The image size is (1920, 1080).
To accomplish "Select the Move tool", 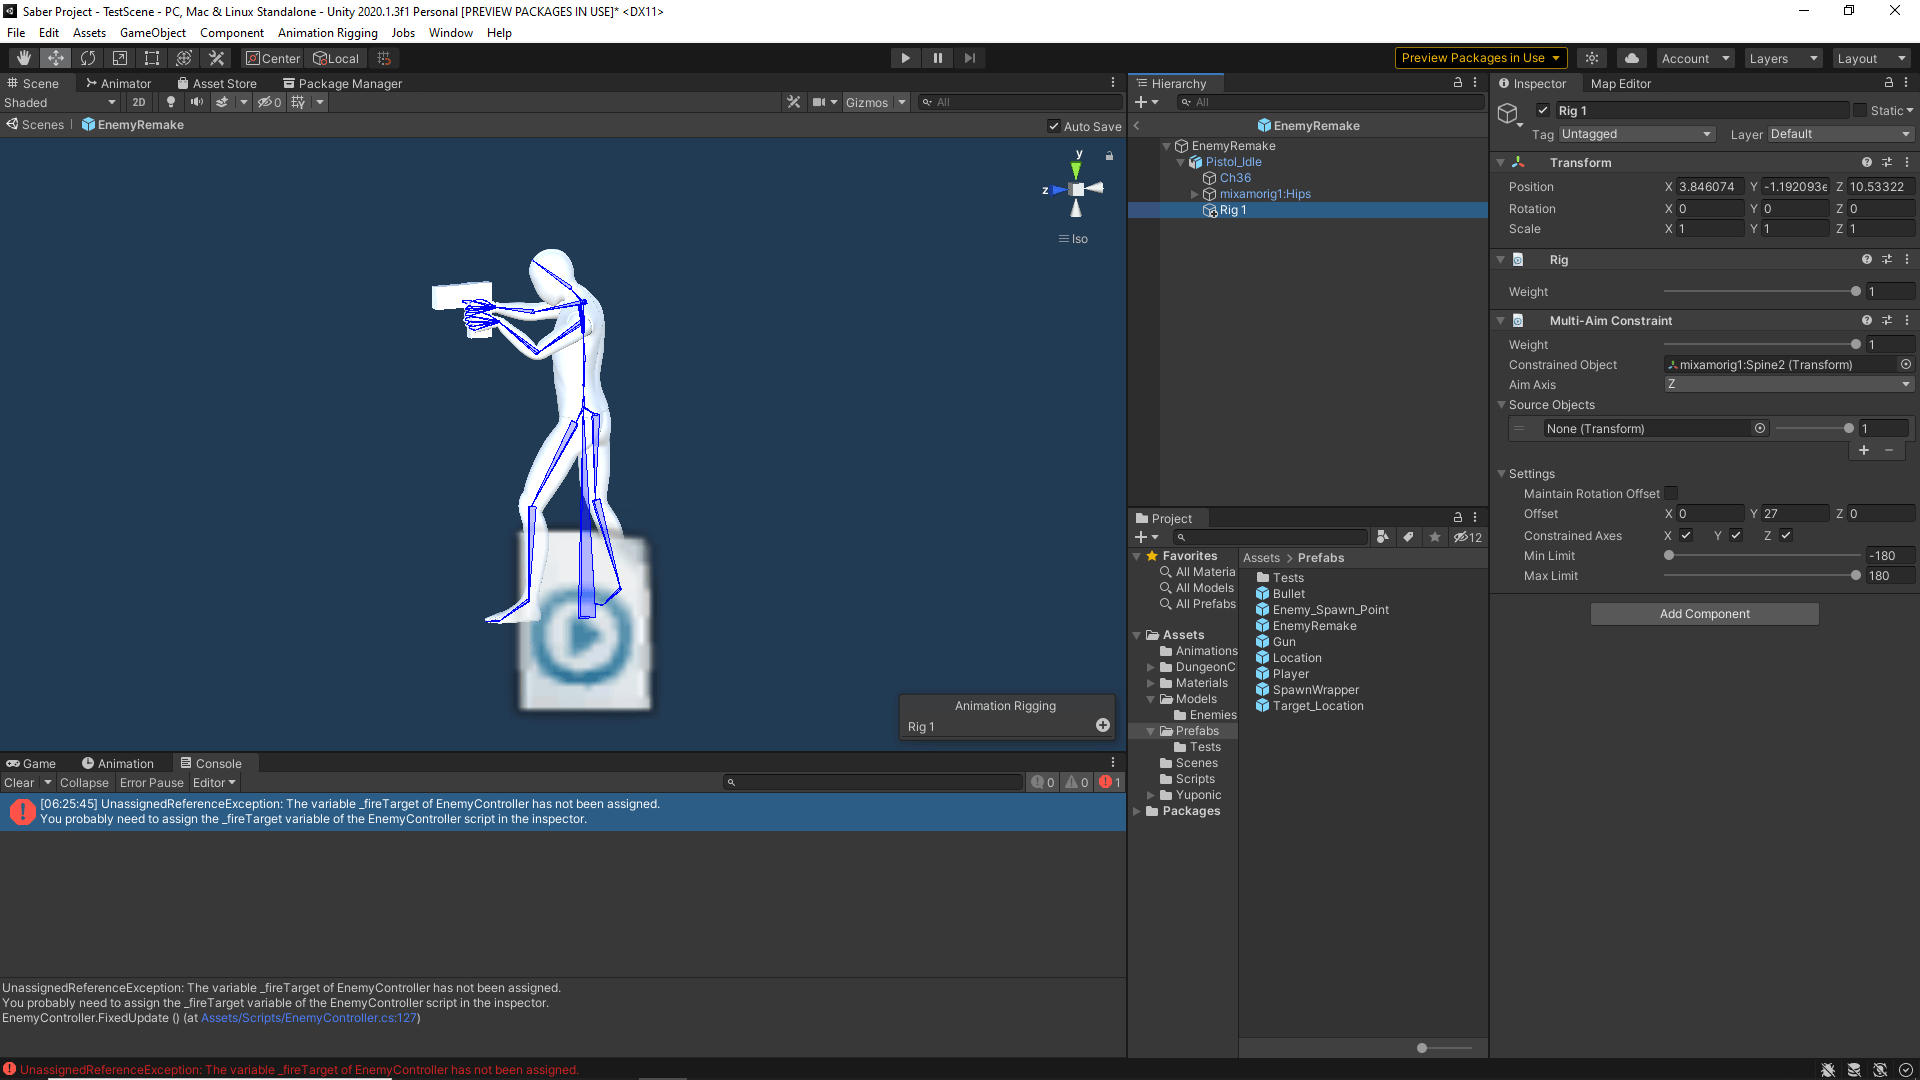I will 56,58.
